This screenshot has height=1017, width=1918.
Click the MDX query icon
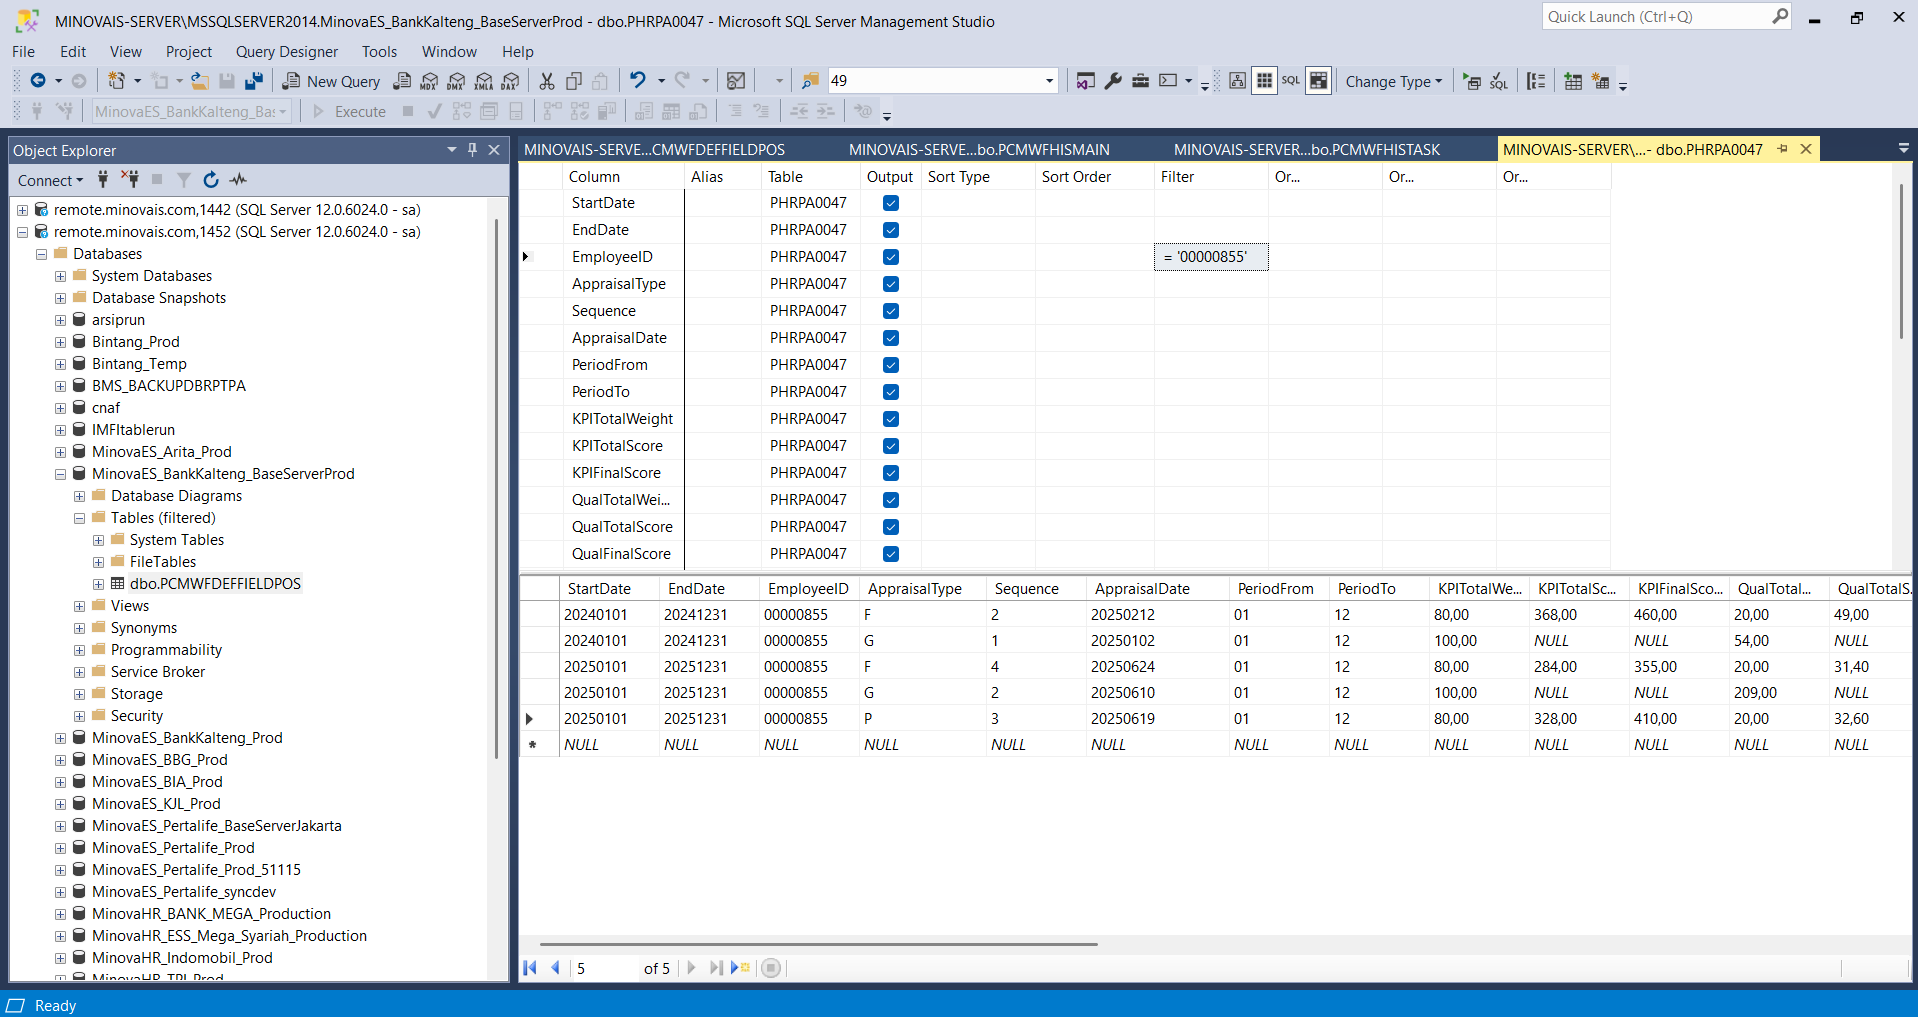click(430, 81)
